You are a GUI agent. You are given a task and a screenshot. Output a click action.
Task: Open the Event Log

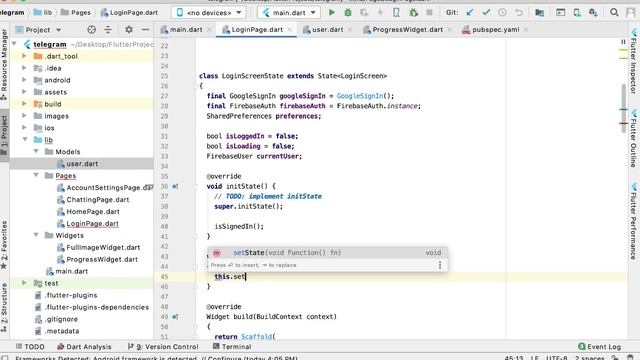click(600, 347)
